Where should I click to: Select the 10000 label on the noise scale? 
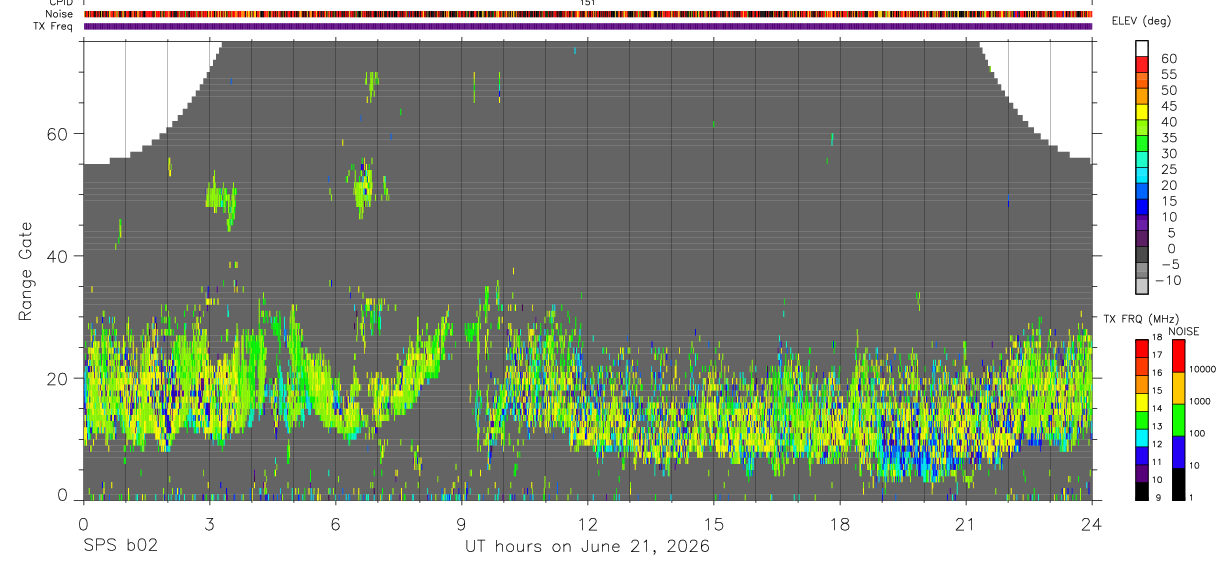(1202, 370)
